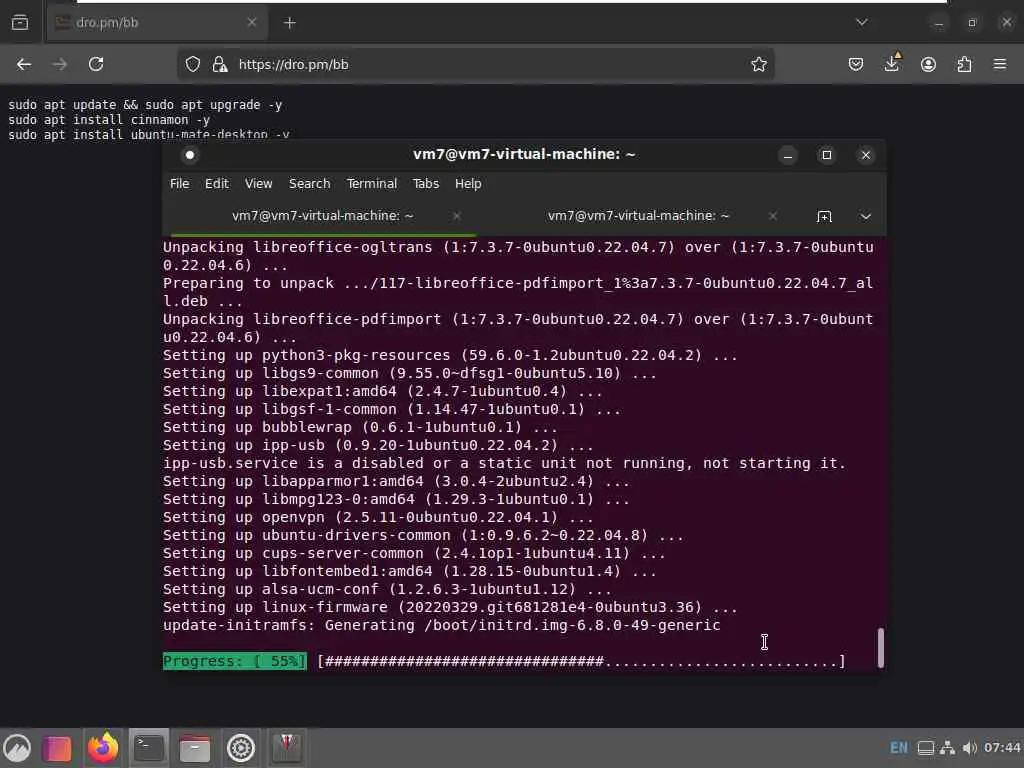The width and height of the screenshot is (1024, 768).
Task: Open the taskbar applications menu launcher
Action: coord(17,748)
